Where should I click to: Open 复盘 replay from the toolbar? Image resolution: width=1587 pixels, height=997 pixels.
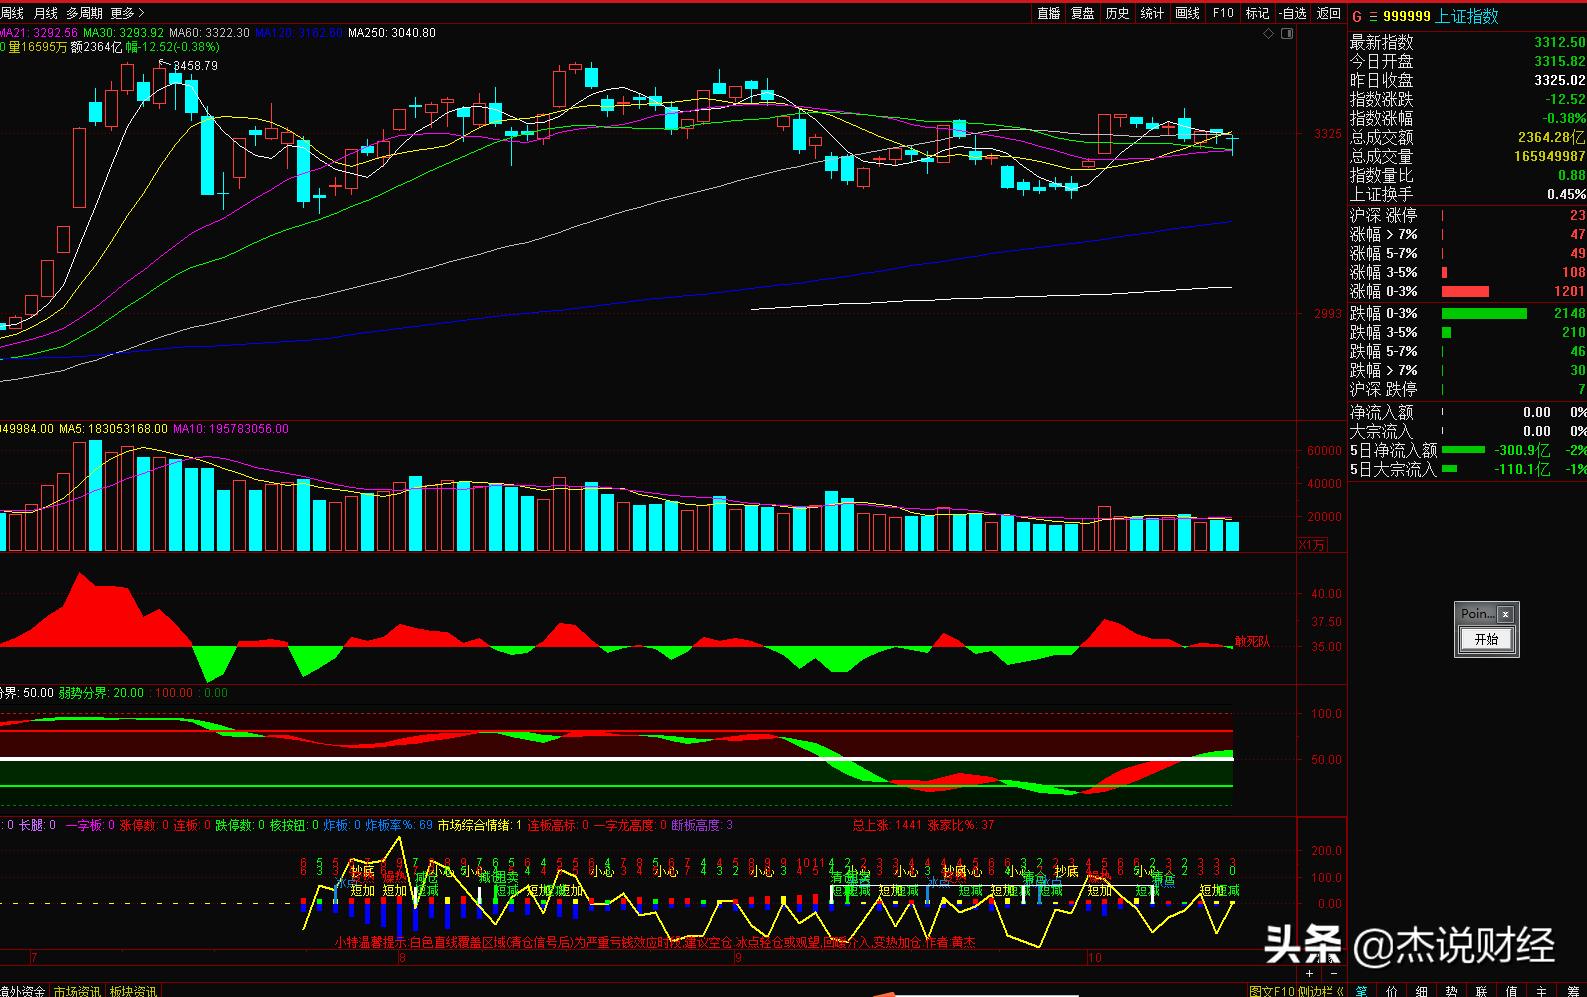(1083, 13)
